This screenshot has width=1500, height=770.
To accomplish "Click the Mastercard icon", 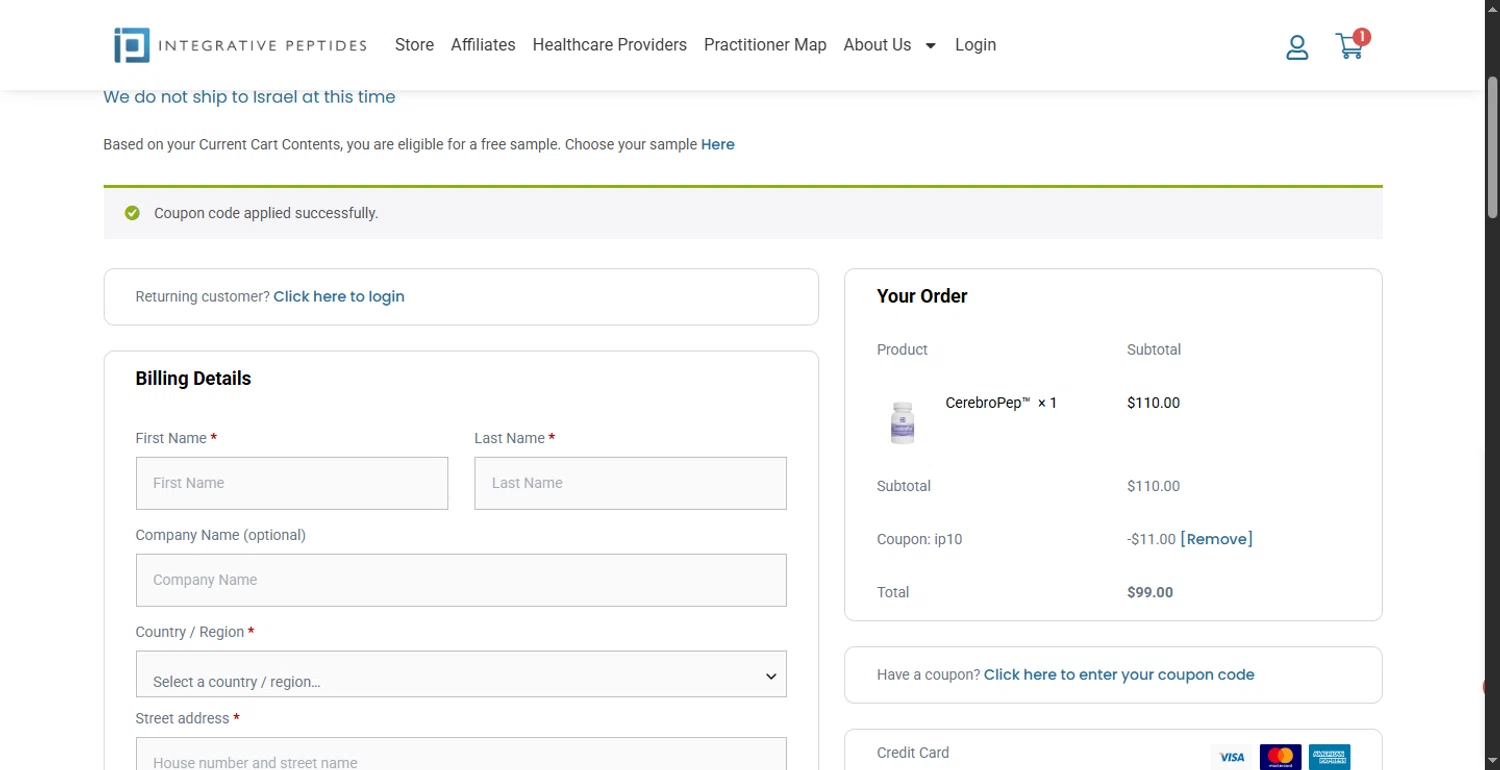I will (x=1281, y=757).
